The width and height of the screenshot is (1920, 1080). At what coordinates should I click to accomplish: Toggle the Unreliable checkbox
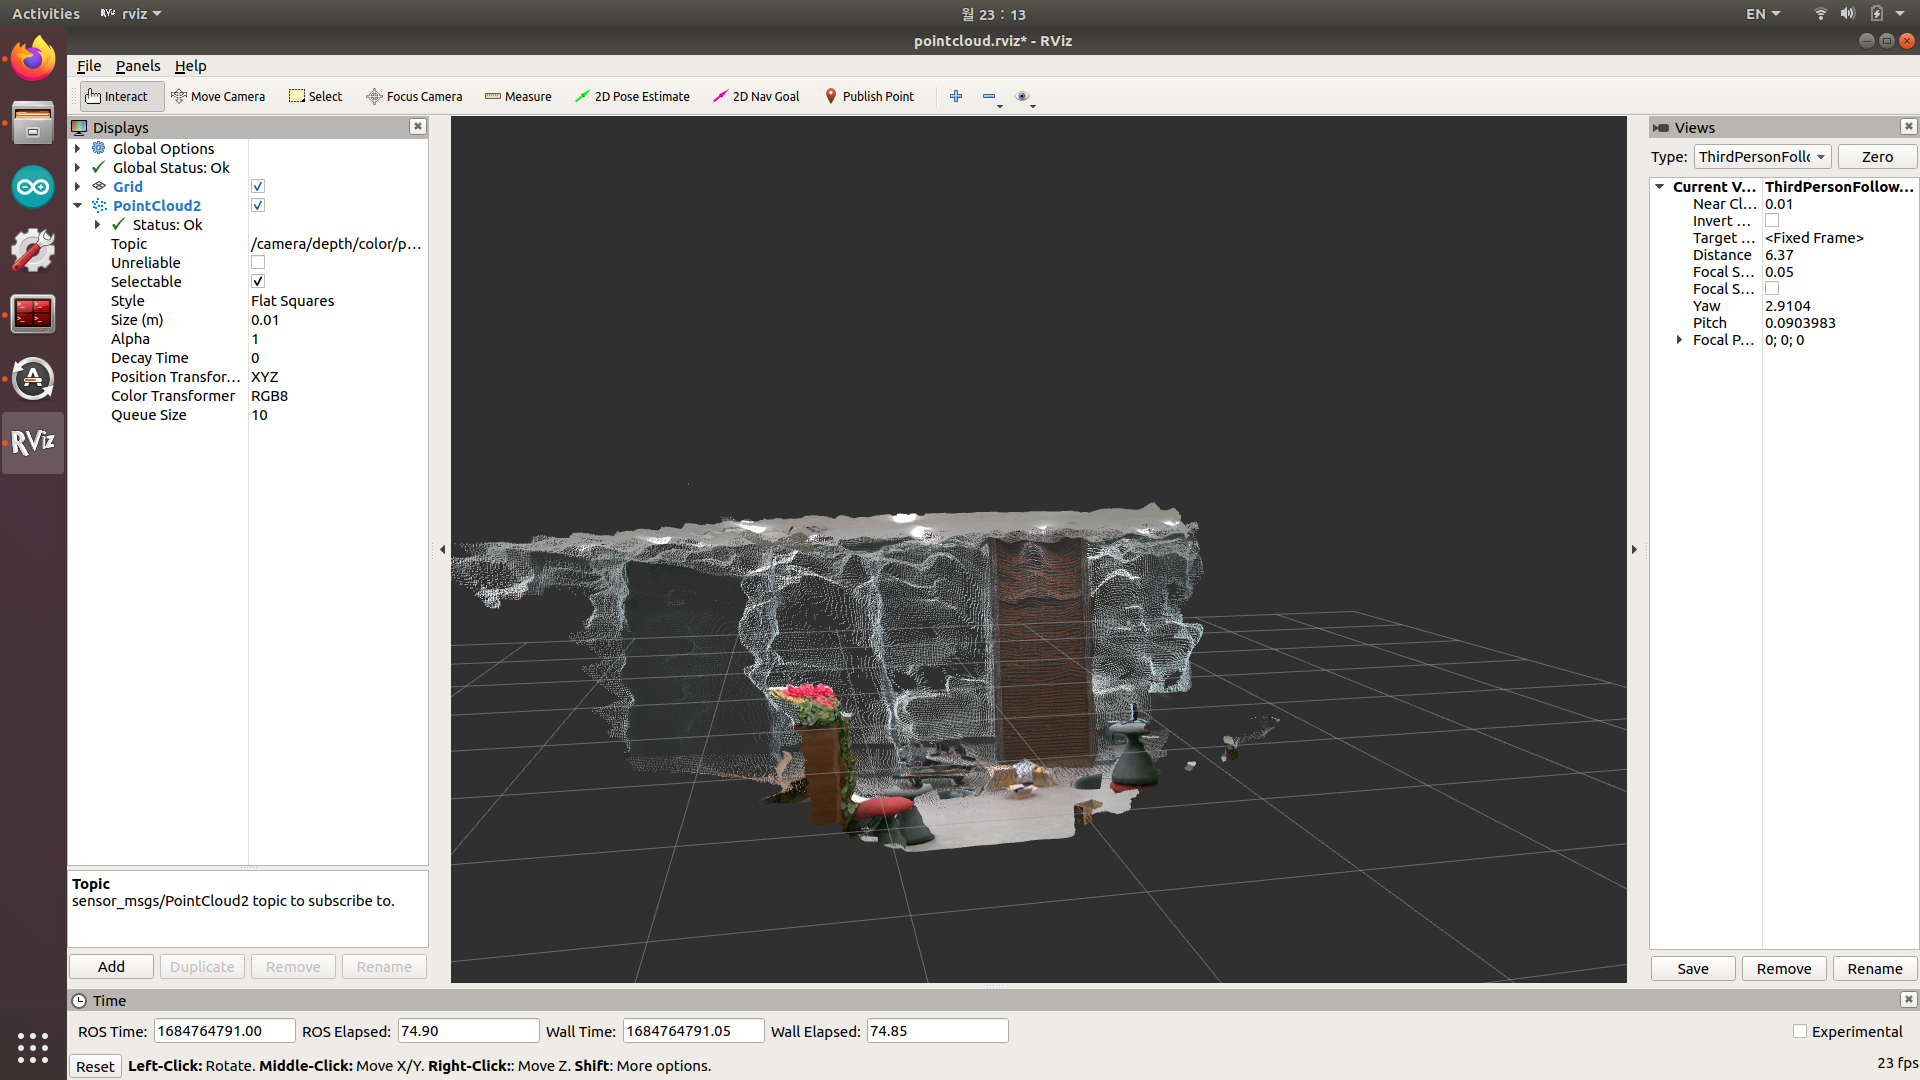[x=258, y=263]
